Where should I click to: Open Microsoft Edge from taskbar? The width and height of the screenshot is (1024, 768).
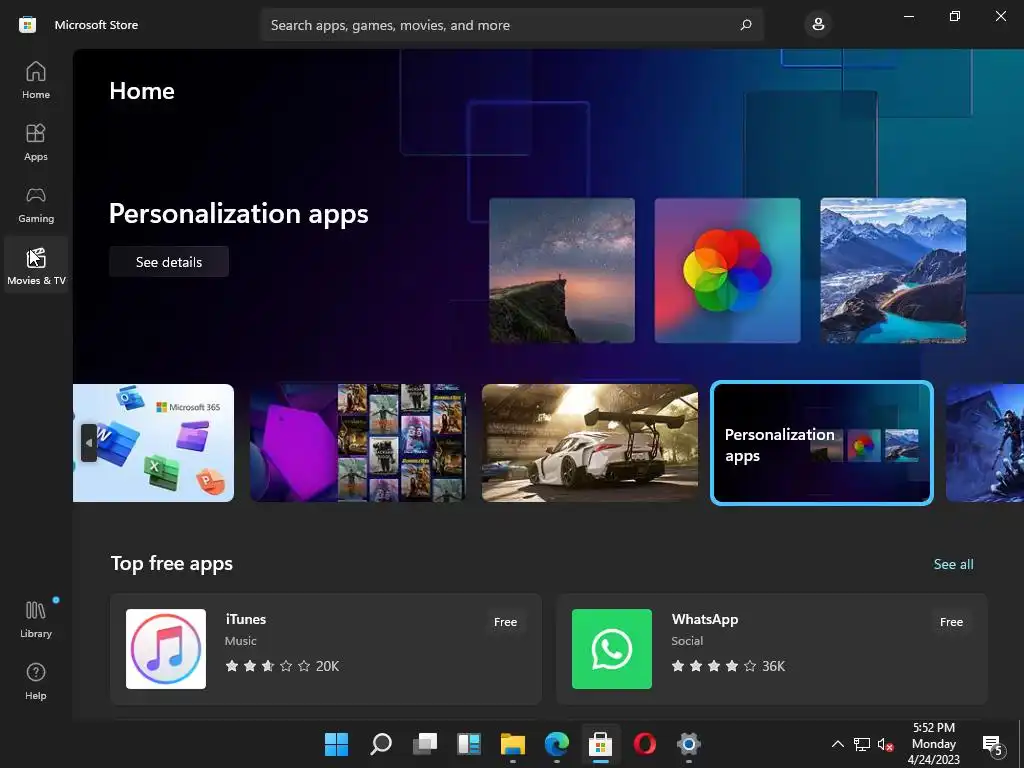click(556, 744)
